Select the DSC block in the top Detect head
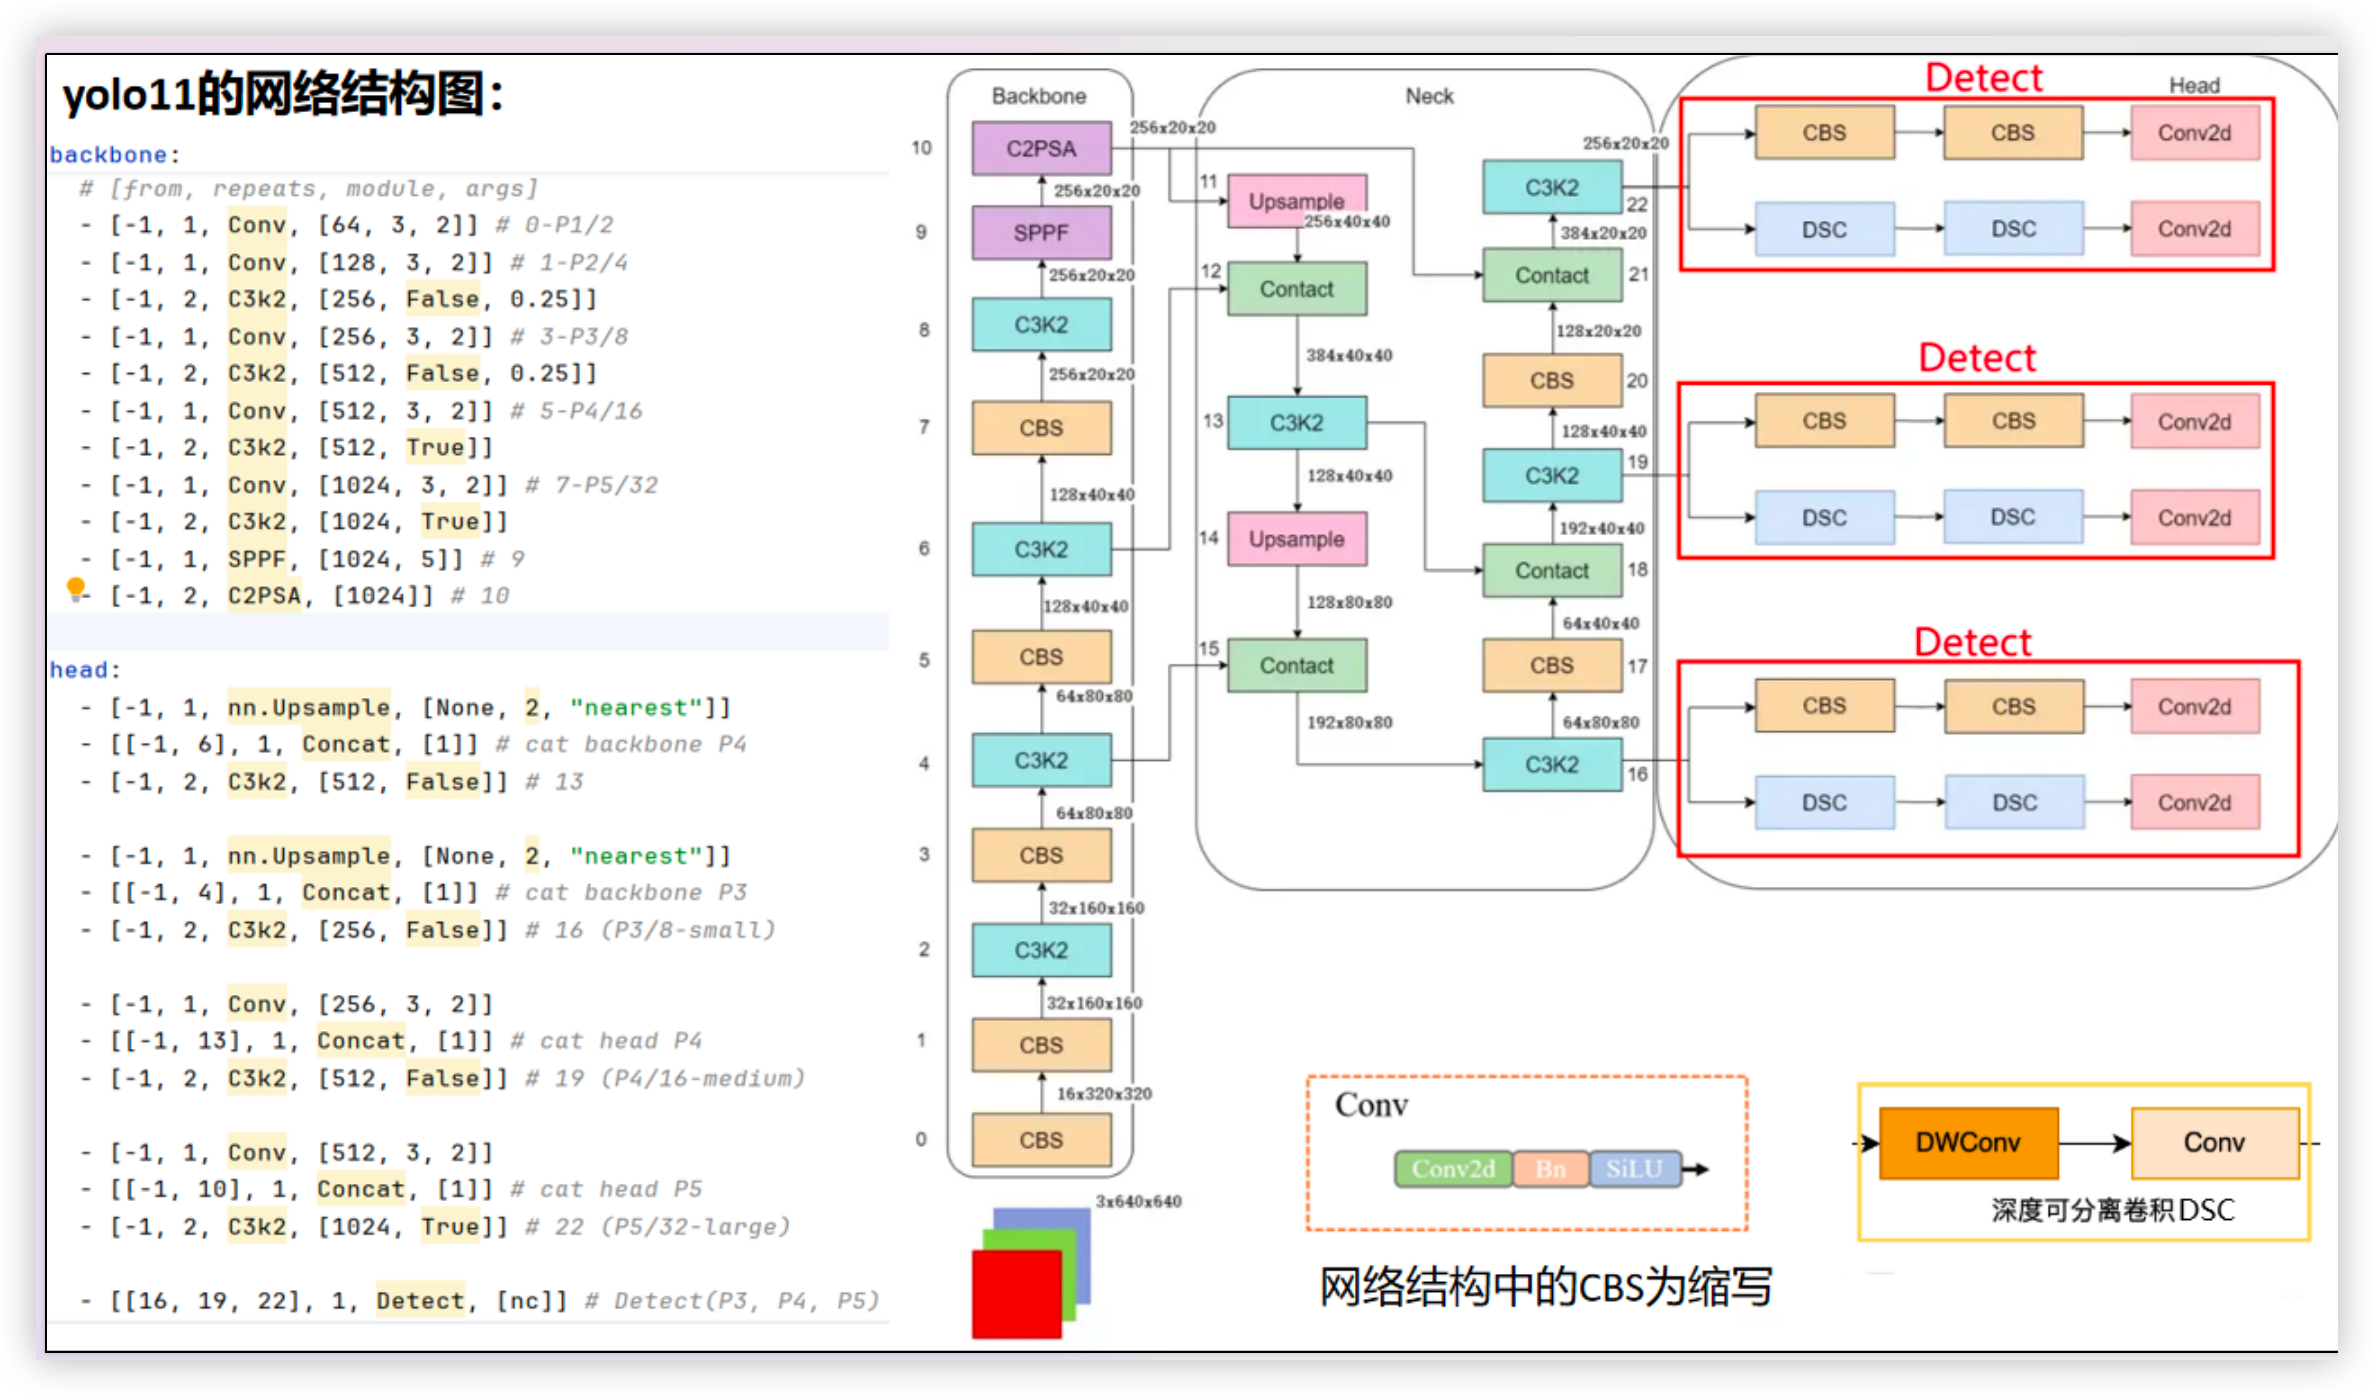The height and width of the screenshot is (1396, 2374). click(1824, 228)
